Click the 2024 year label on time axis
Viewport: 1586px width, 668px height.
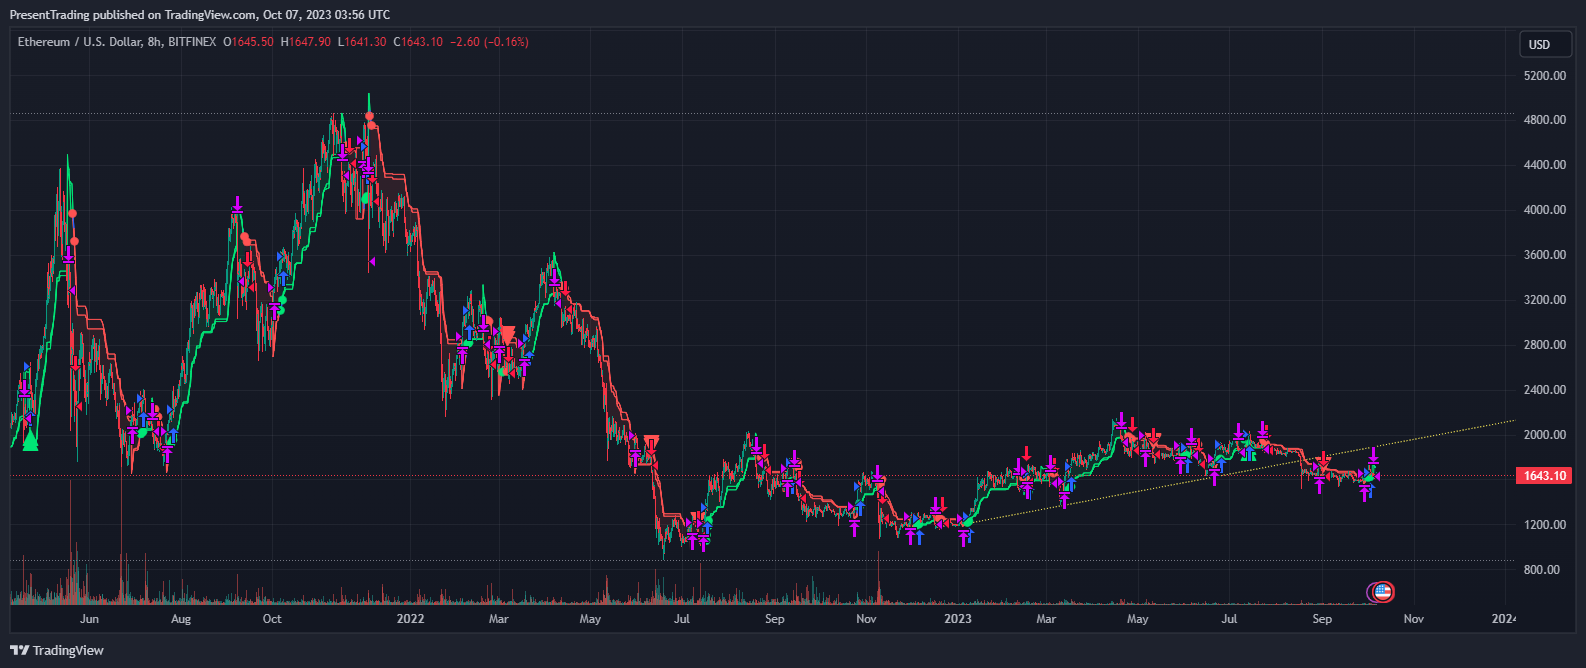1503,619
